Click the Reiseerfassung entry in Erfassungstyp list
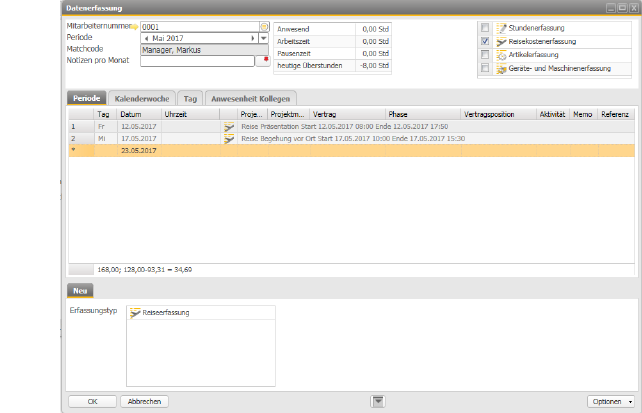This screenshot has height=413, width=642. click(x=160, y=312)
